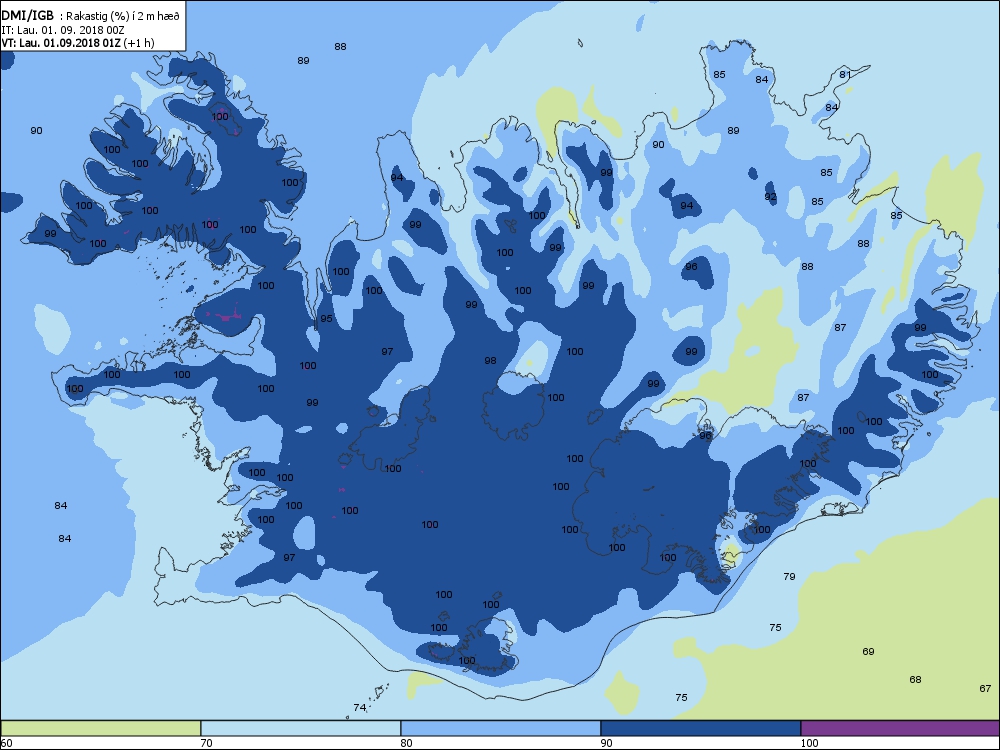Click the light blue 70–80 legend swatch
Viewport: 1000px width, 750px height.
click(300, 728)
